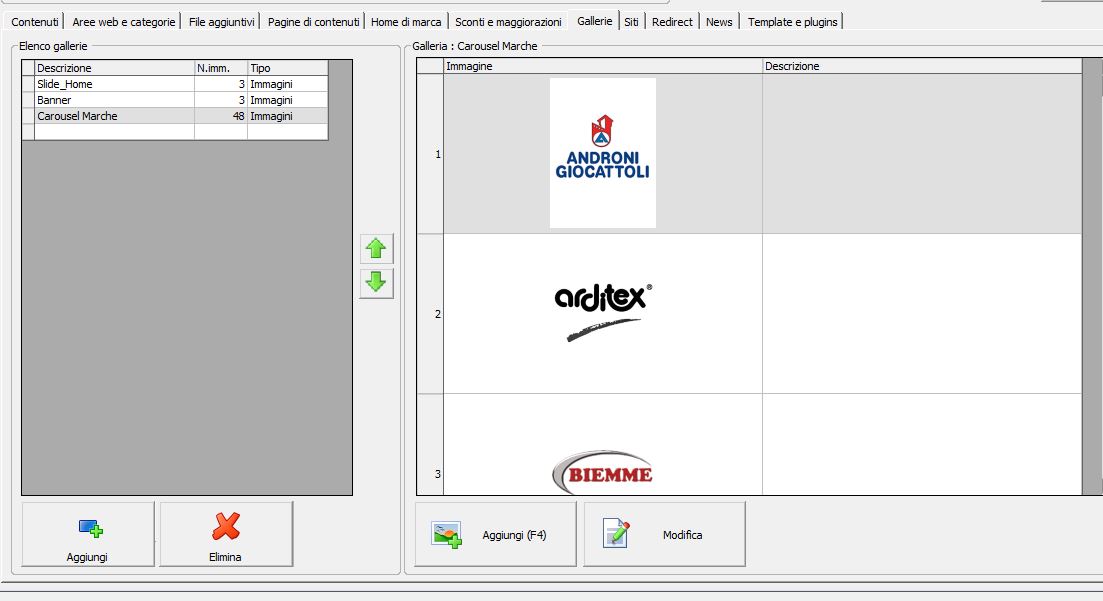
Task: Open the News tab
Action: point(719,22)
